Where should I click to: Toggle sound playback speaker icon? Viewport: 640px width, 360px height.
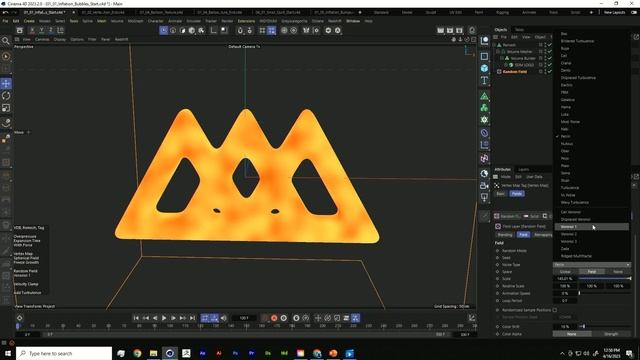tap(224, 318)
